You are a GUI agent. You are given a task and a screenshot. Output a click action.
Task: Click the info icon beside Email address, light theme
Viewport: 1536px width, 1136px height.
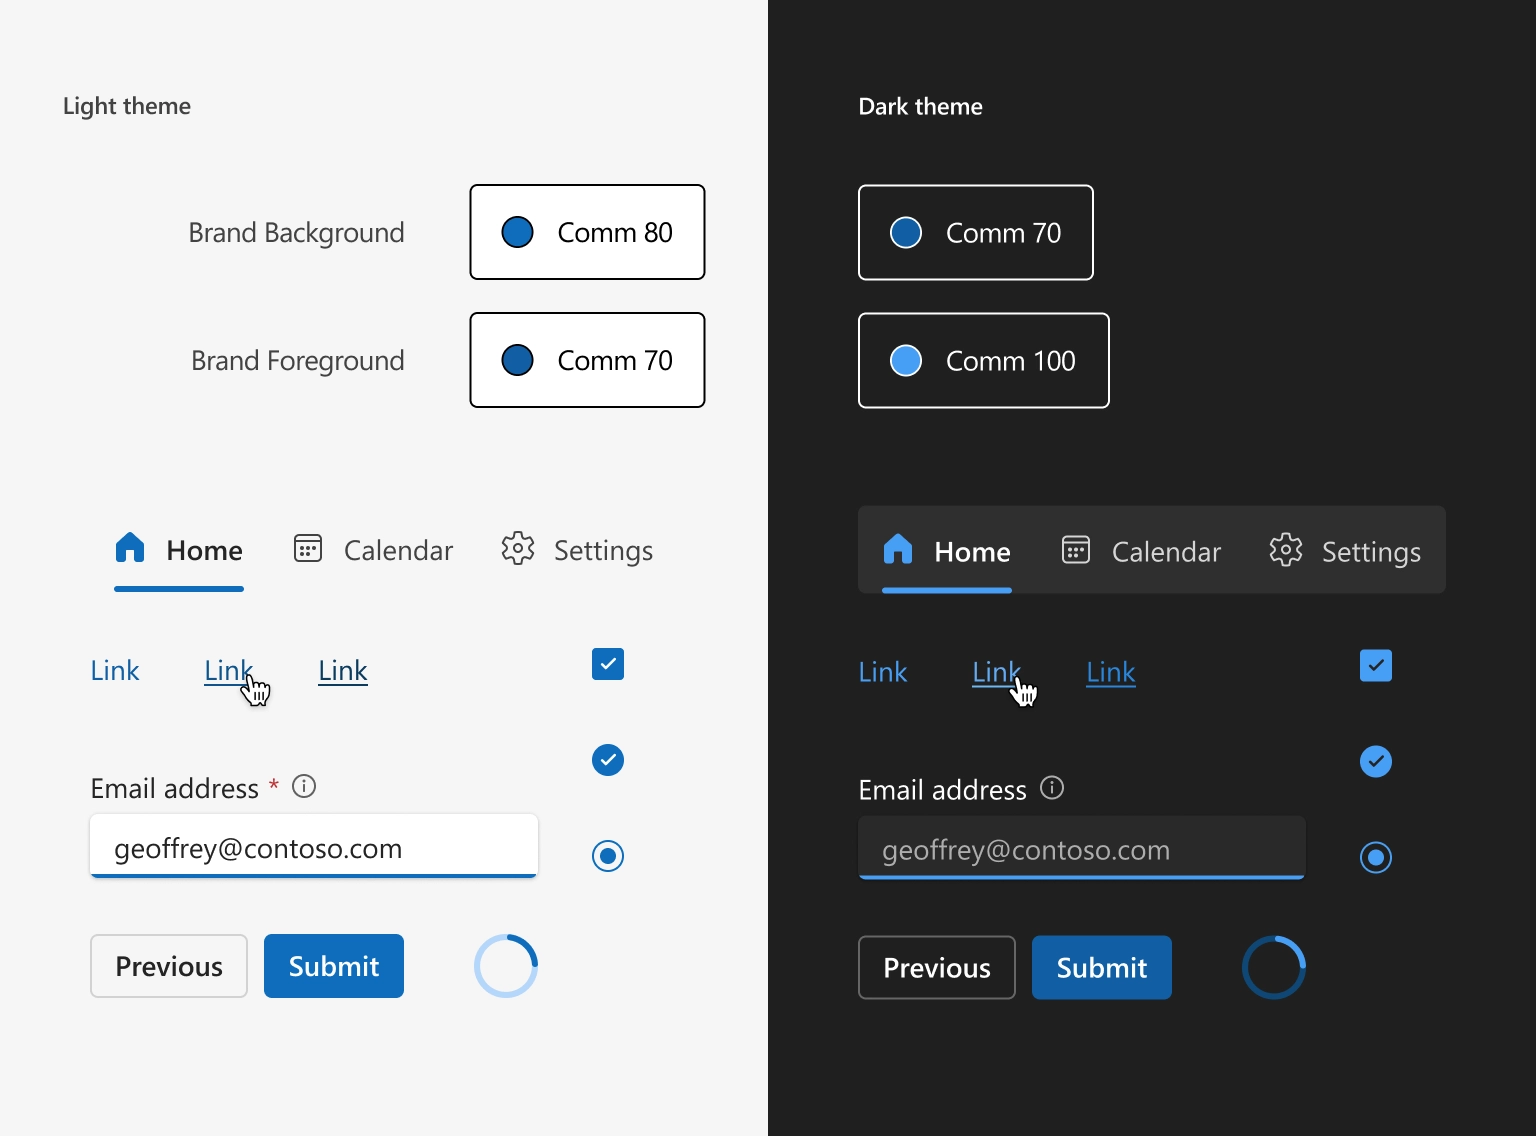pos(304,787)
